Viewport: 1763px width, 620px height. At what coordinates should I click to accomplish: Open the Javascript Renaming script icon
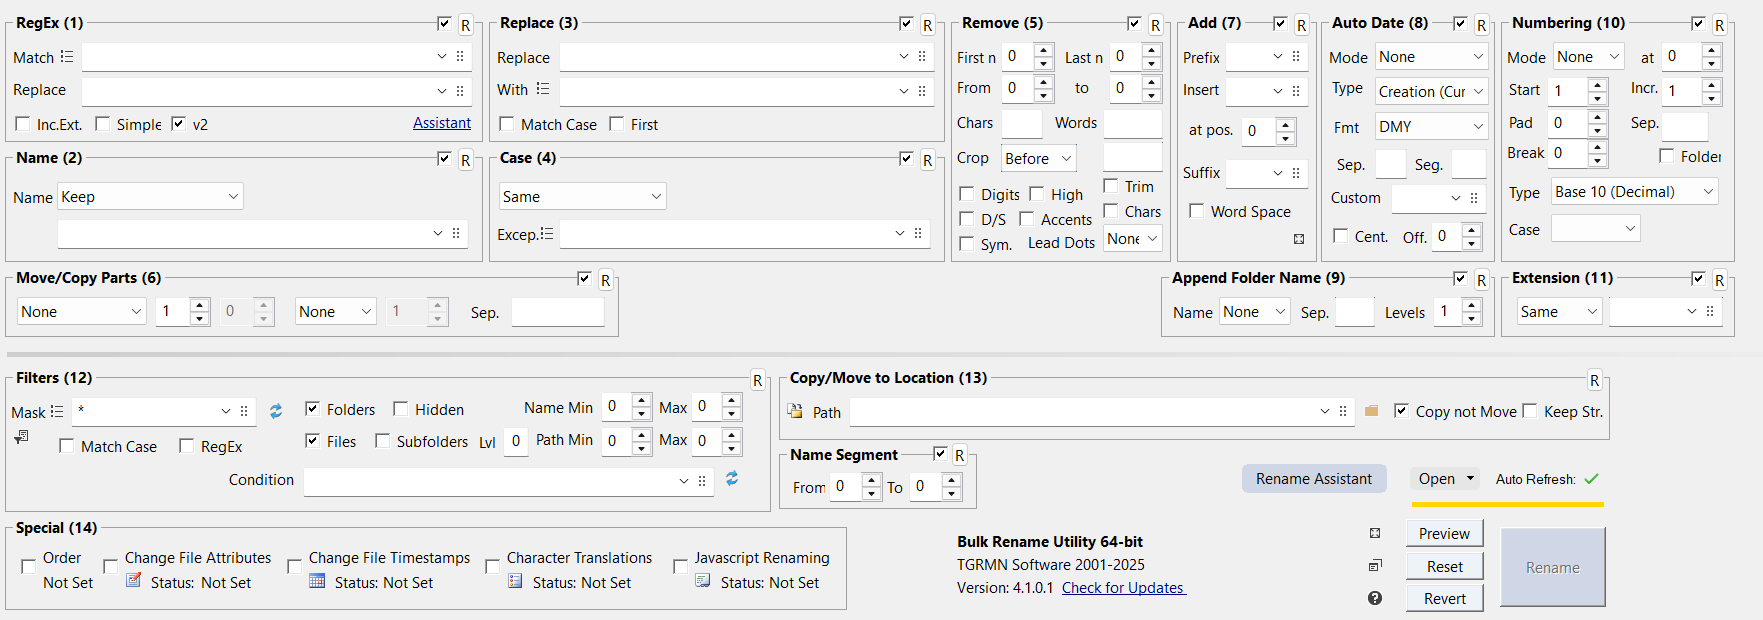tap(703, 581)
